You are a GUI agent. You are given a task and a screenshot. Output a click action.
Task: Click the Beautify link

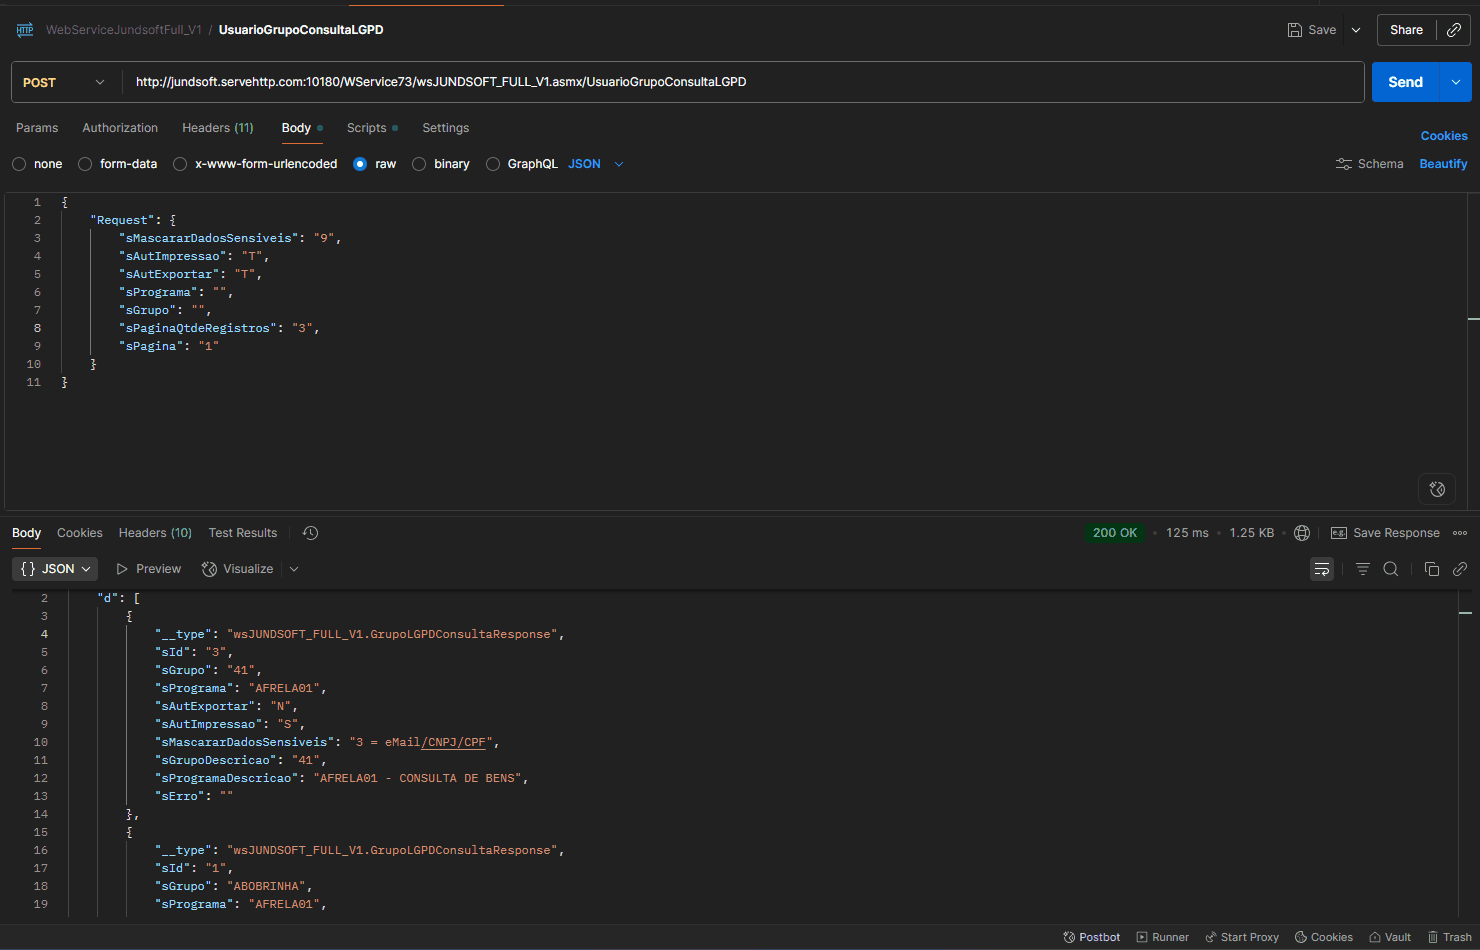click(1443, 164)
